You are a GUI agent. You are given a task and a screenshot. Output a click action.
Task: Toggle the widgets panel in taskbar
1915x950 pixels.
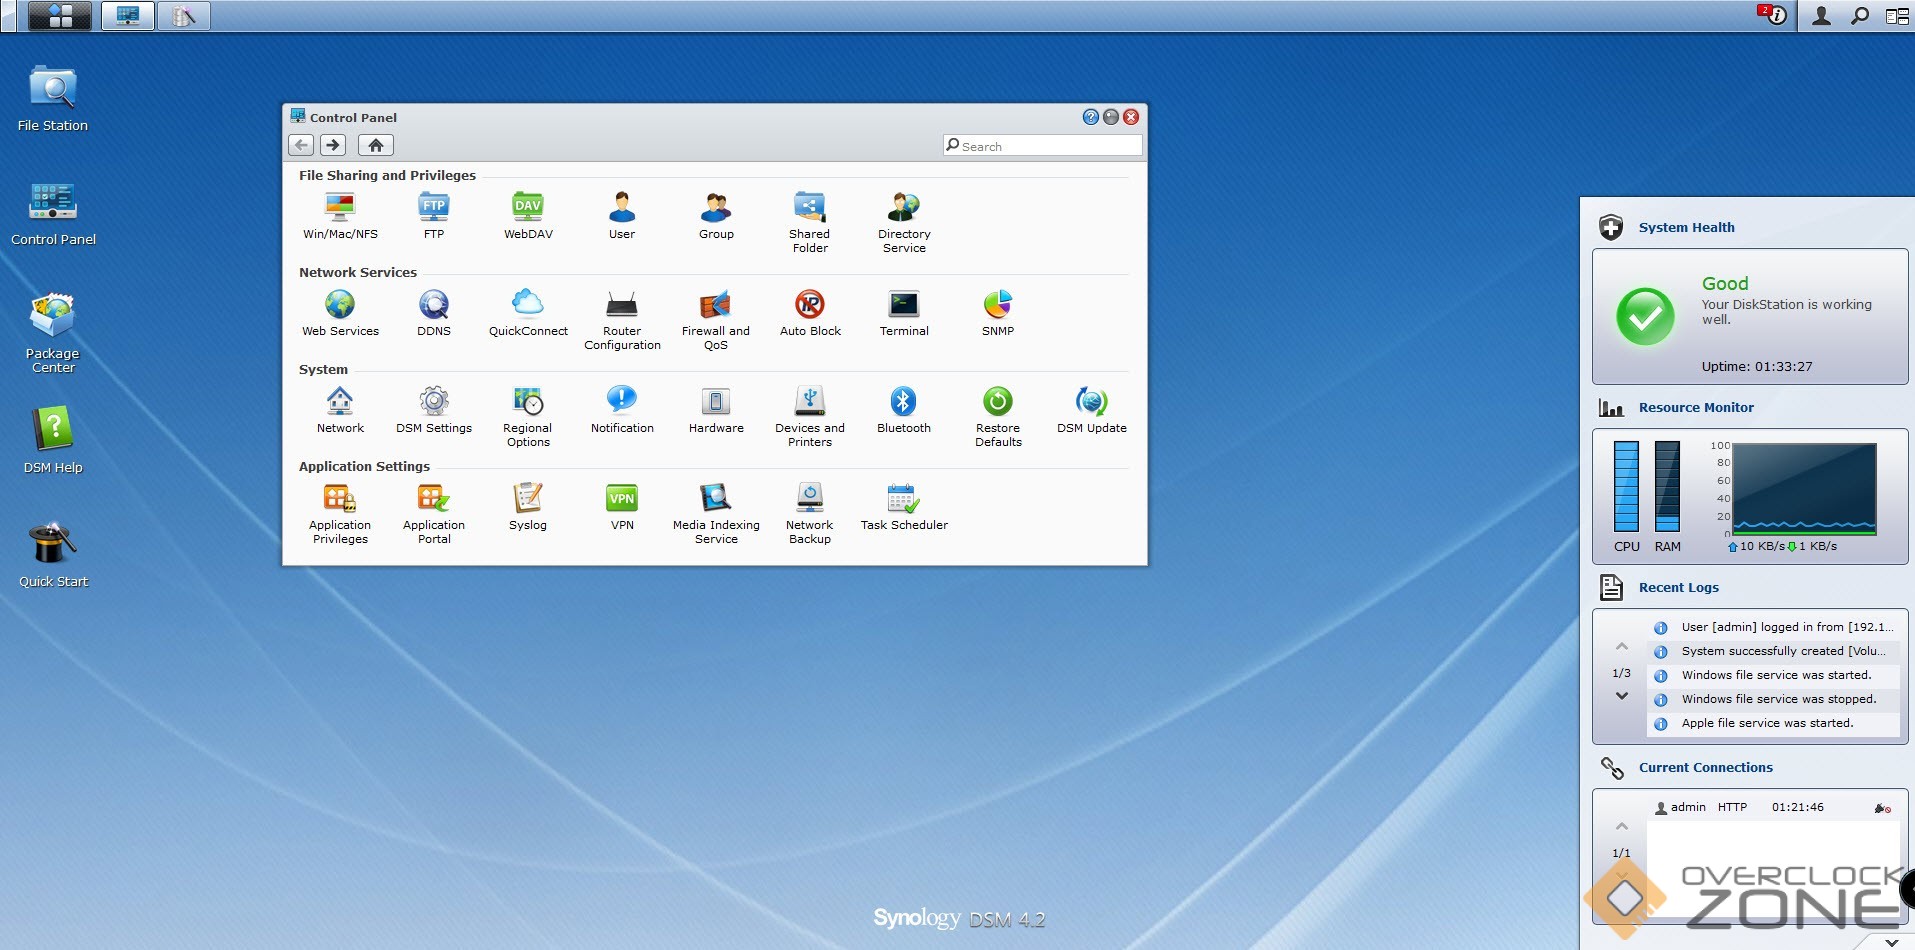click(1896, 16)
